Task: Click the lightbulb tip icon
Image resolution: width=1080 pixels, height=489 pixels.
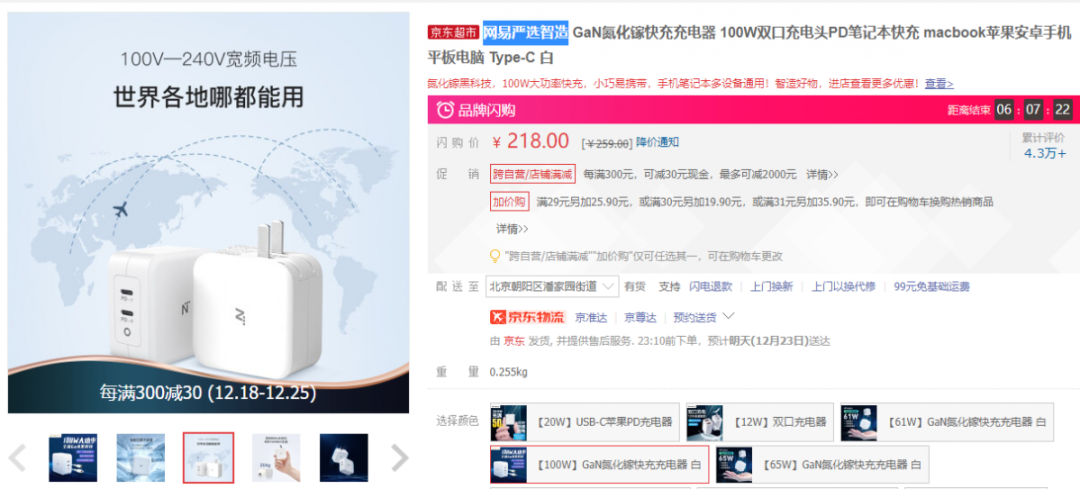Action: click(x=495, y=256)
